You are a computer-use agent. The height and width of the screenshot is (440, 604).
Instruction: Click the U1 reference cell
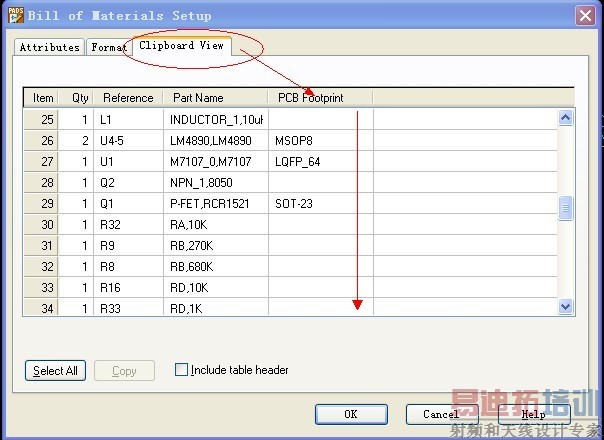point(129,161)
